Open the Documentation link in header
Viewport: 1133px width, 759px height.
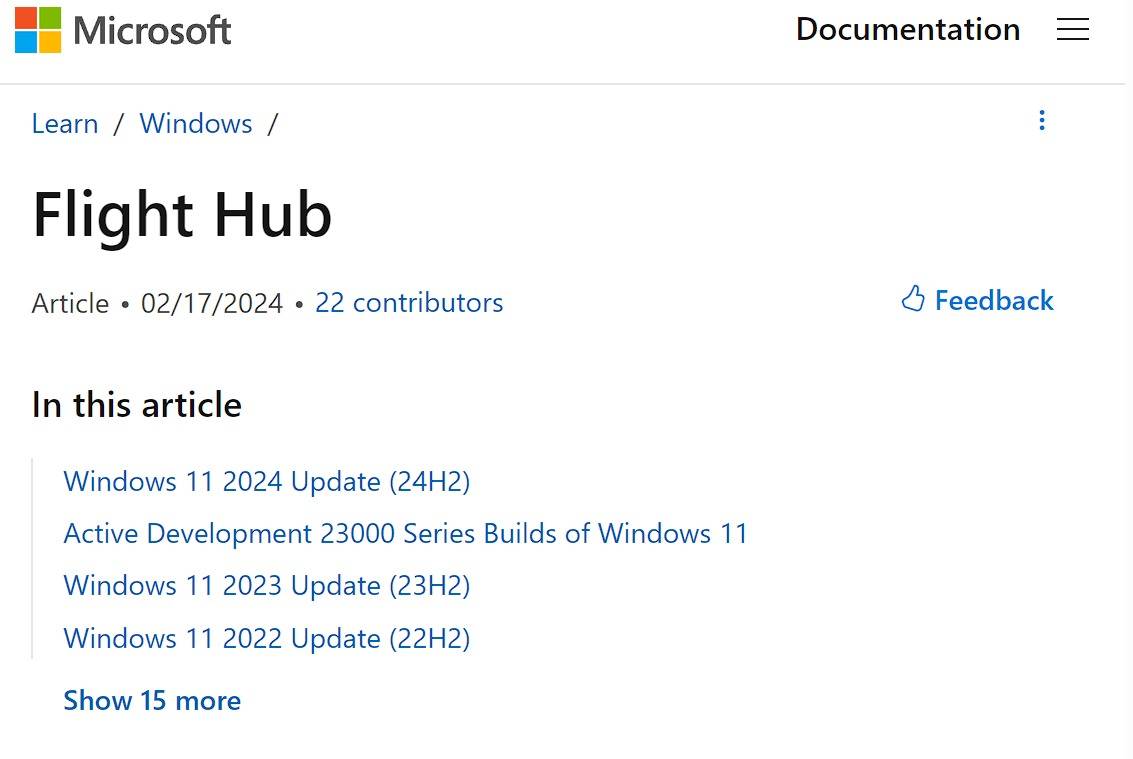[907, 30]
